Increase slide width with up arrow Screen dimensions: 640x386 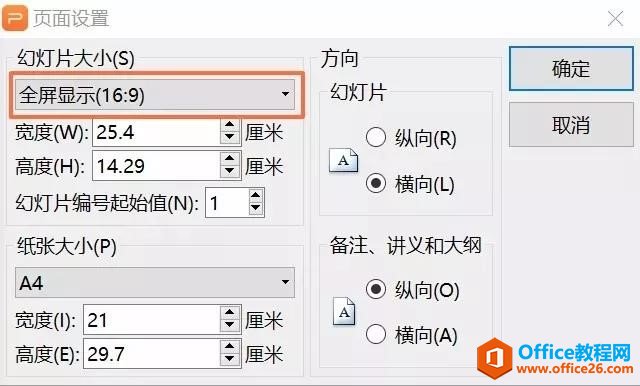click(230, 125)
